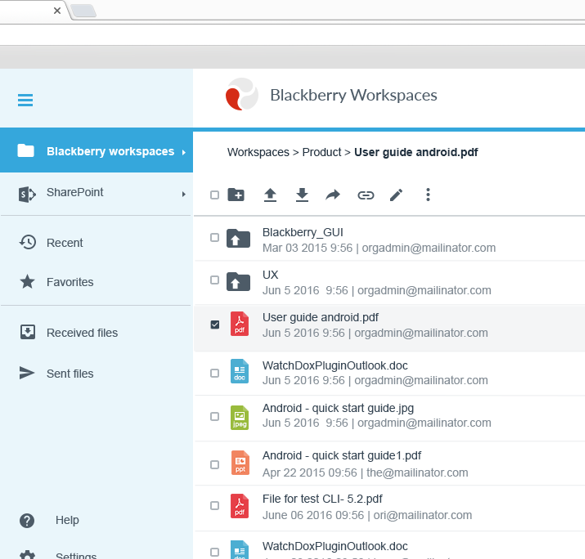This screenshot has width=585, height=559.
Task: Check the Android - quick start guide1.pdf checkbox
Action: click(x=215, y=465)
